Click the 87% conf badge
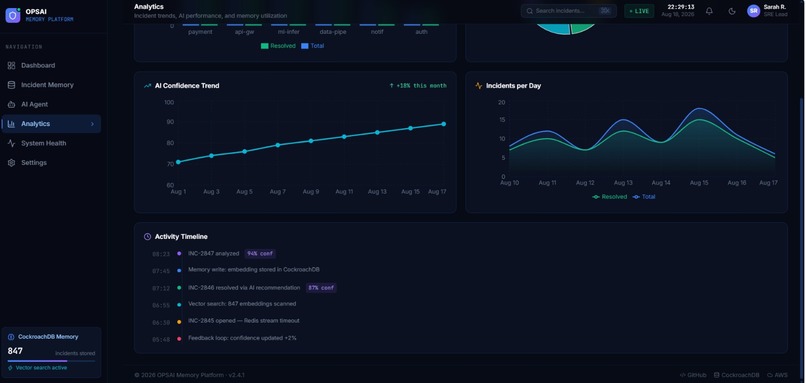 (x=321, y=288)
